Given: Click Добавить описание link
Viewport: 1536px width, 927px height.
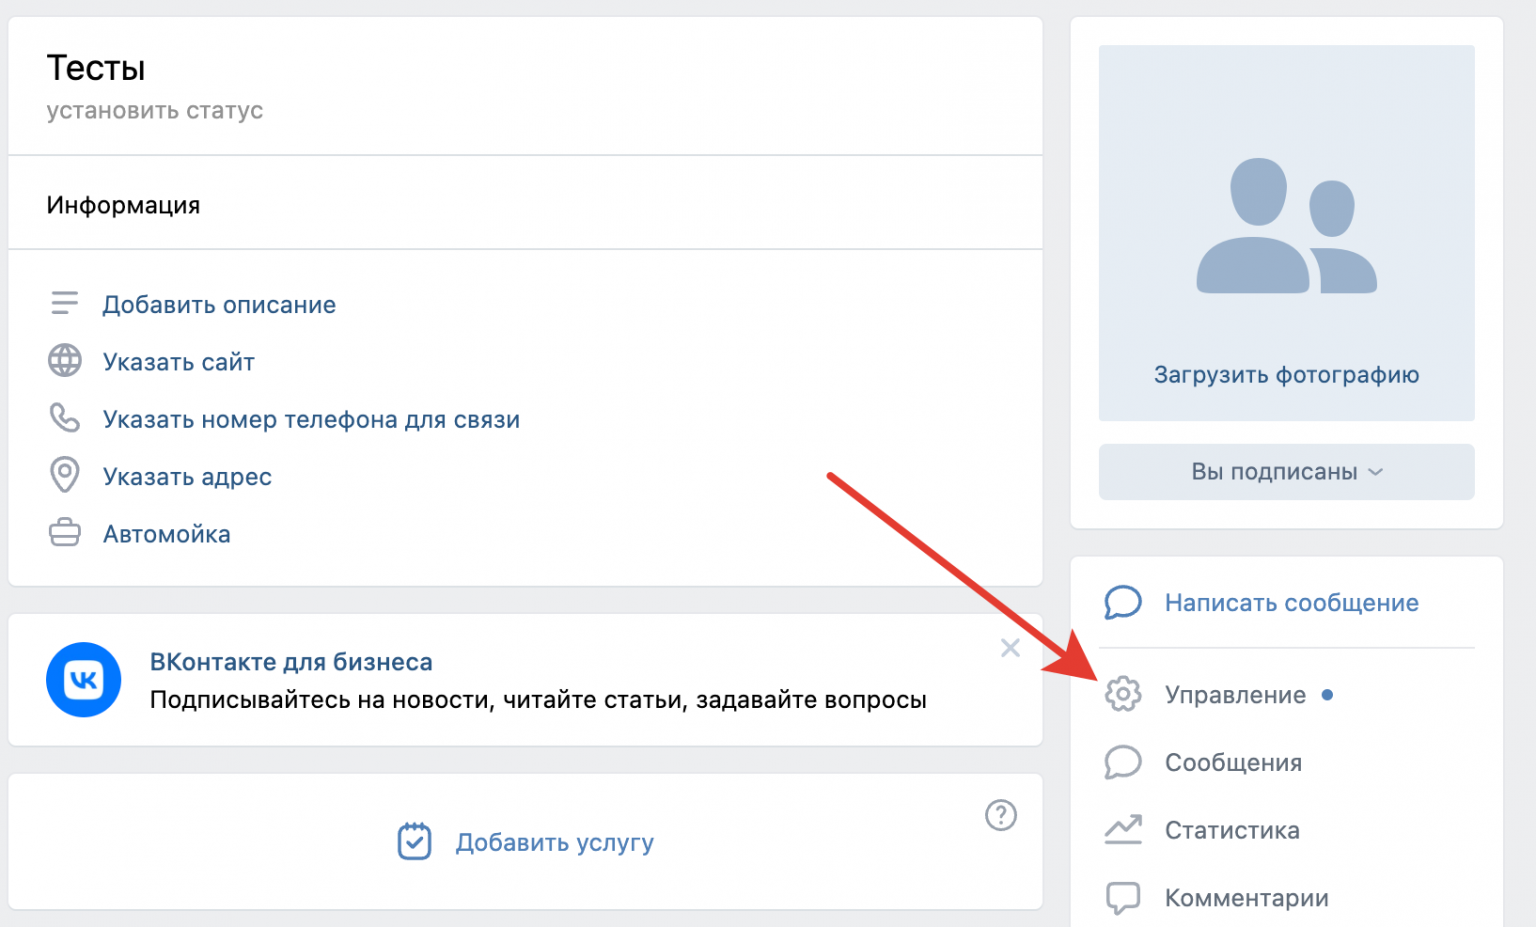Looking at the screenshot, I should pos(219,305).
